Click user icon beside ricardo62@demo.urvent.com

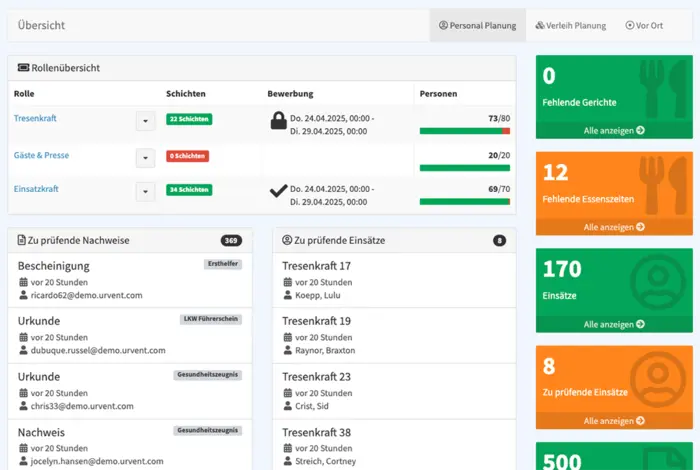23,295
